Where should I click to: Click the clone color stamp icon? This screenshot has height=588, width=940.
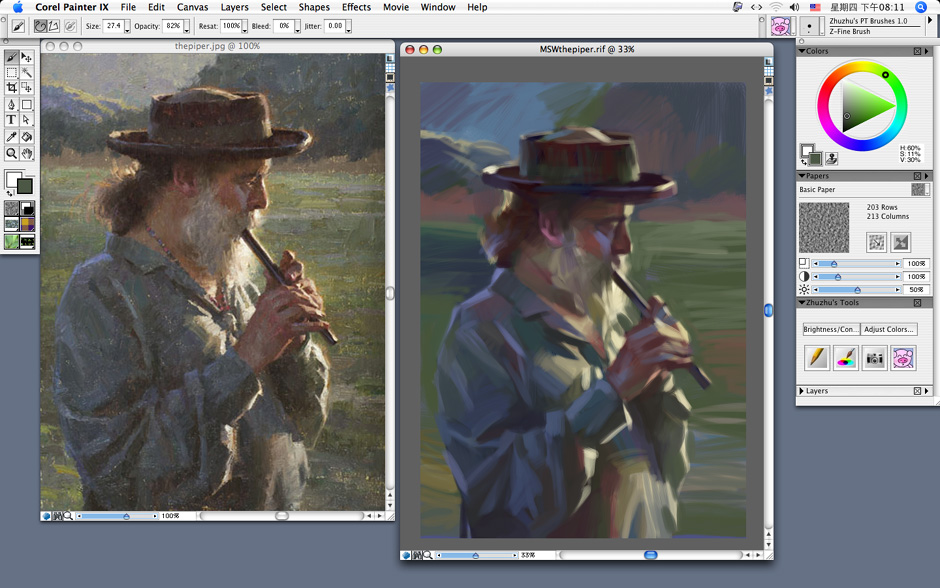[x=831, y=158]
